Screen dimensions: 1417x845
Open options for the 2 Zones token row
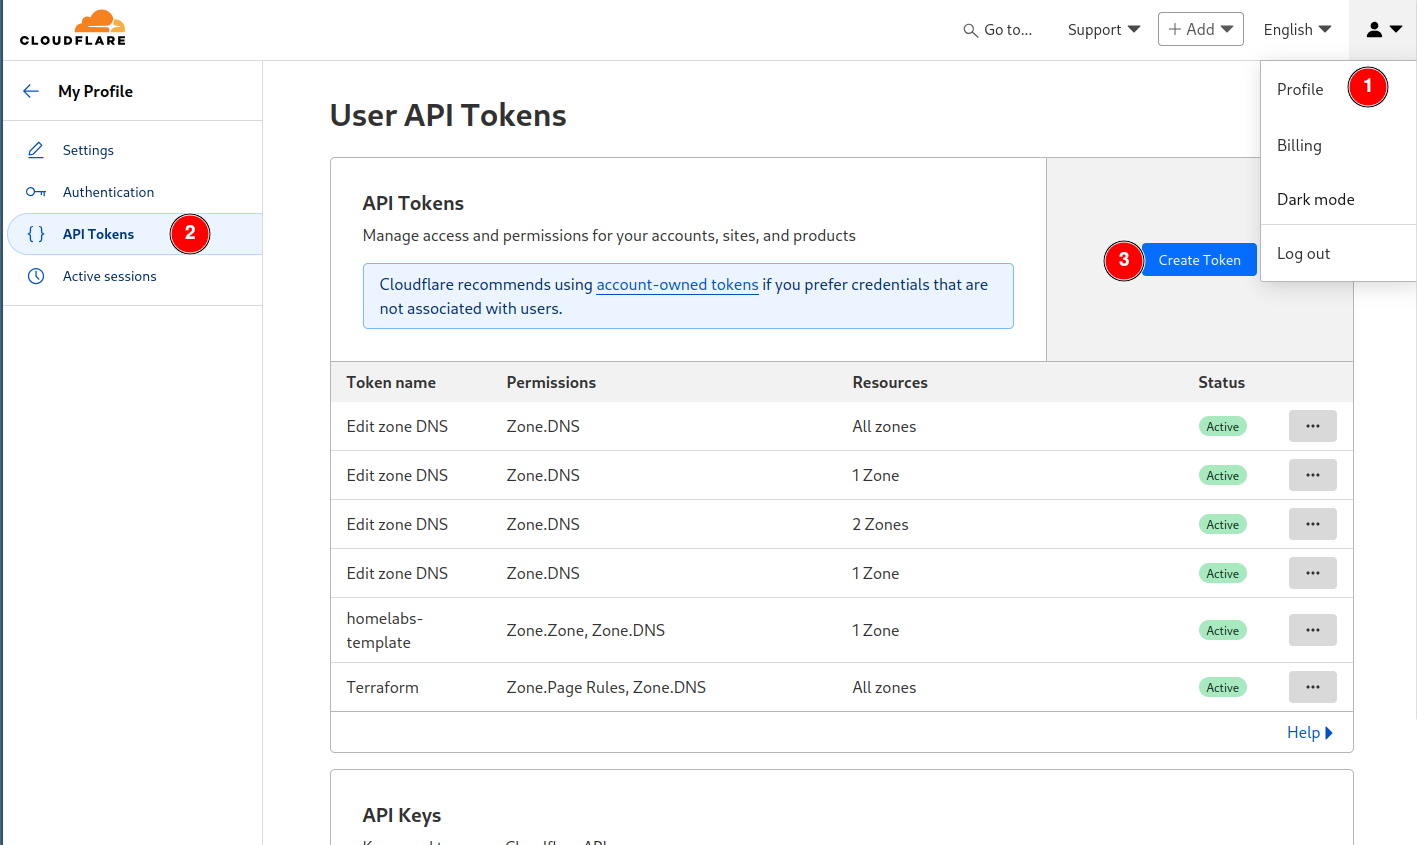point(1313,524)
